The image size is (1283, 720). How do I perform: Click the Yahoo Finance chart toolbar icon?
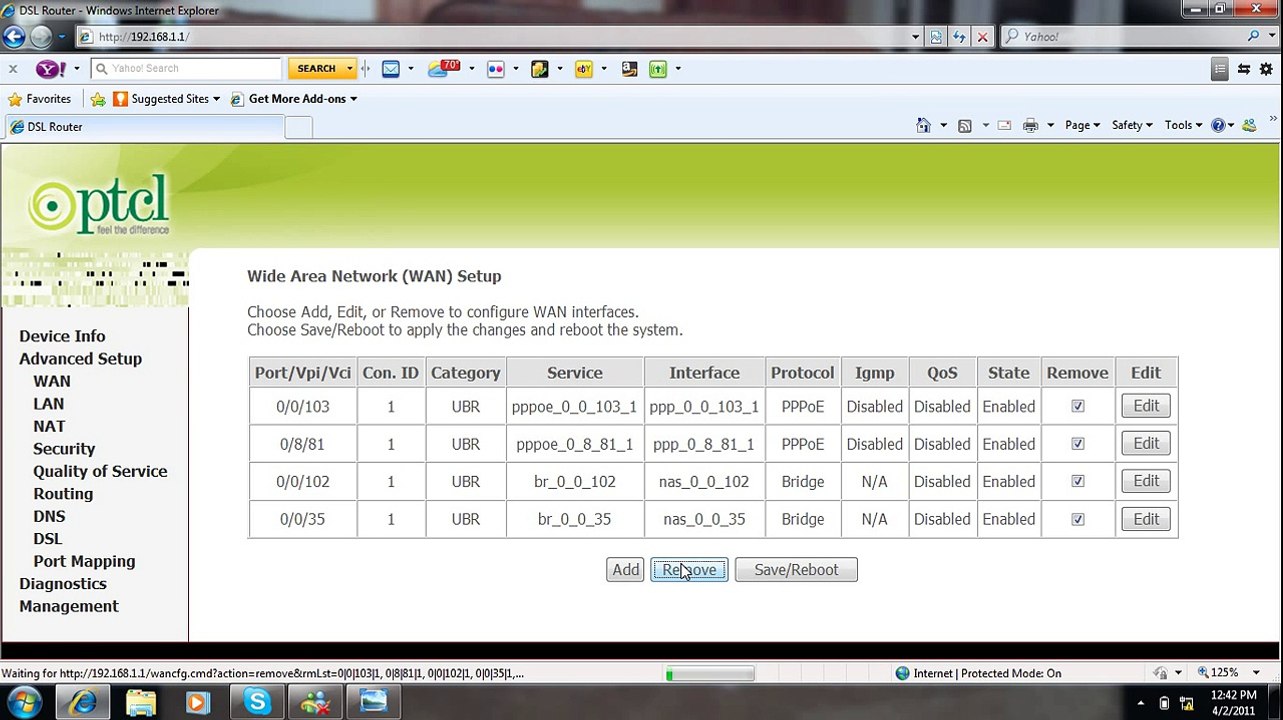click(x=540, y=69)
